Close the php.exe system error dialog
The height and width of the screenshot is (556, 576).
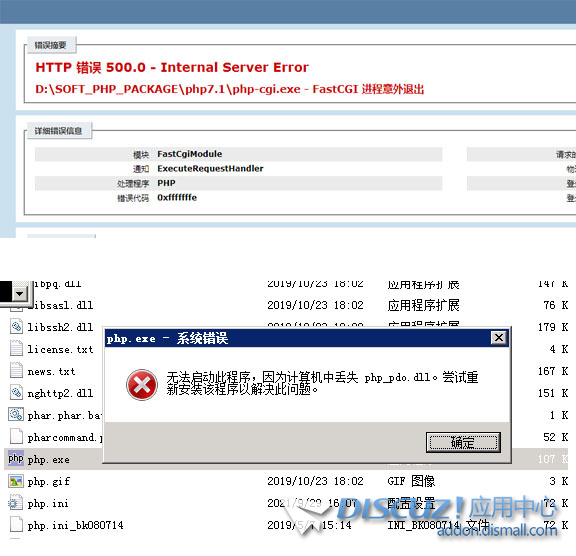click(x=498, y=337)
